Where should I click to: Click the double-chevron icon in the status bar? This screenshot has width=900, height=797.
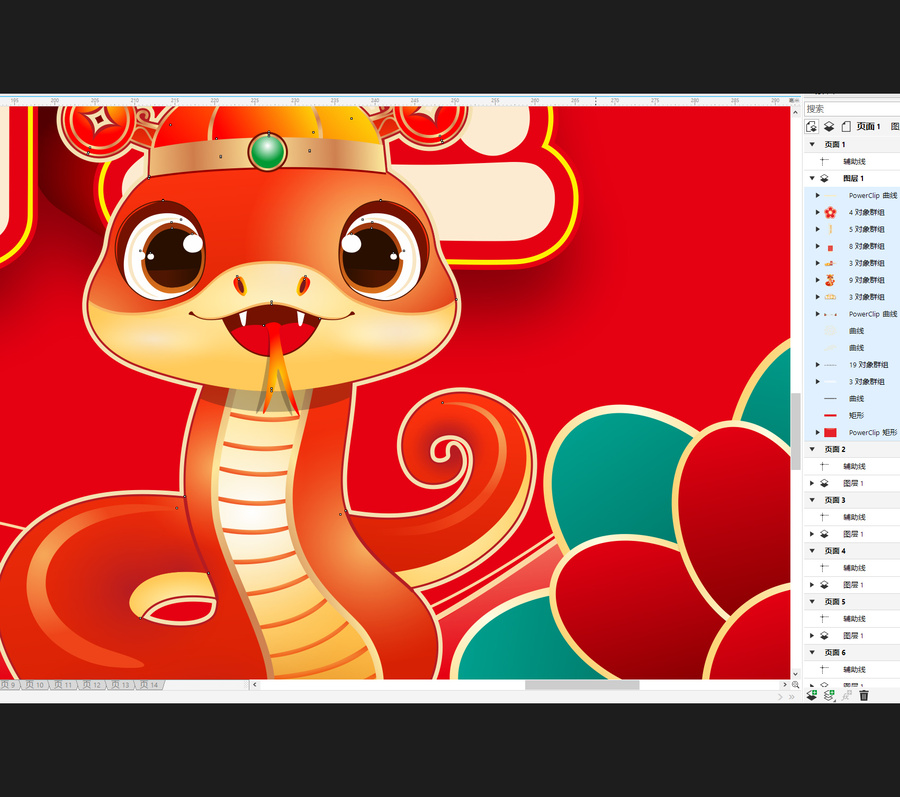(x=792, y=697)
